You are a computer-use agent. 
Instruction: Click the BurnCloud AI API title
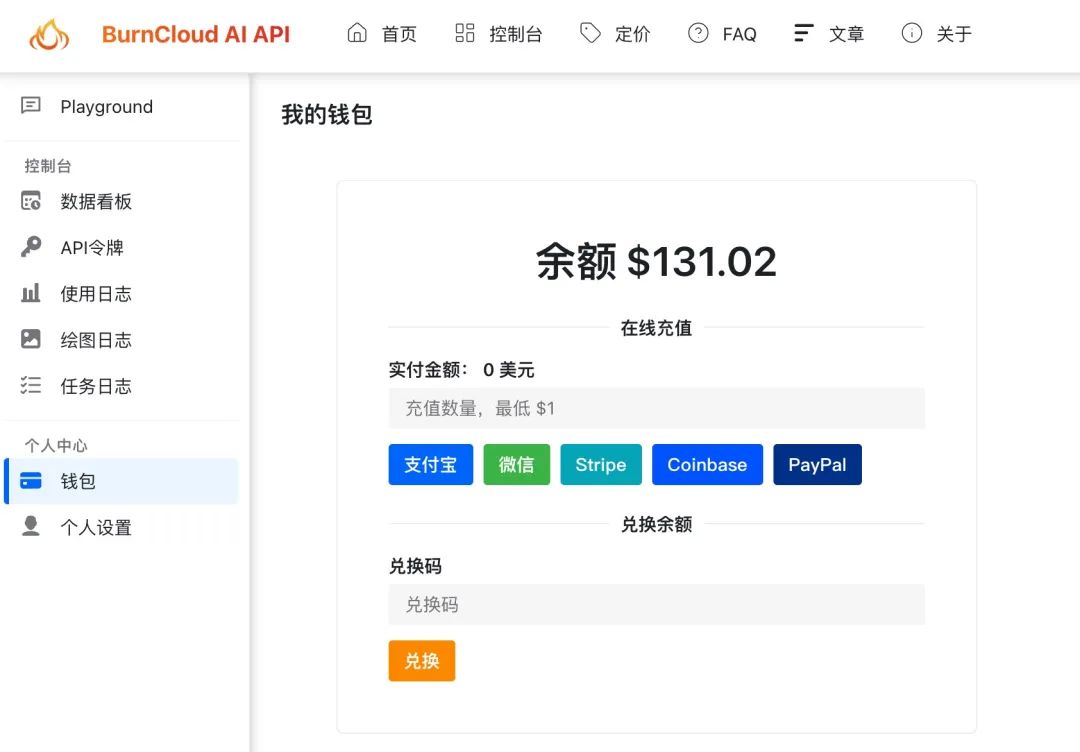point(196,34)
